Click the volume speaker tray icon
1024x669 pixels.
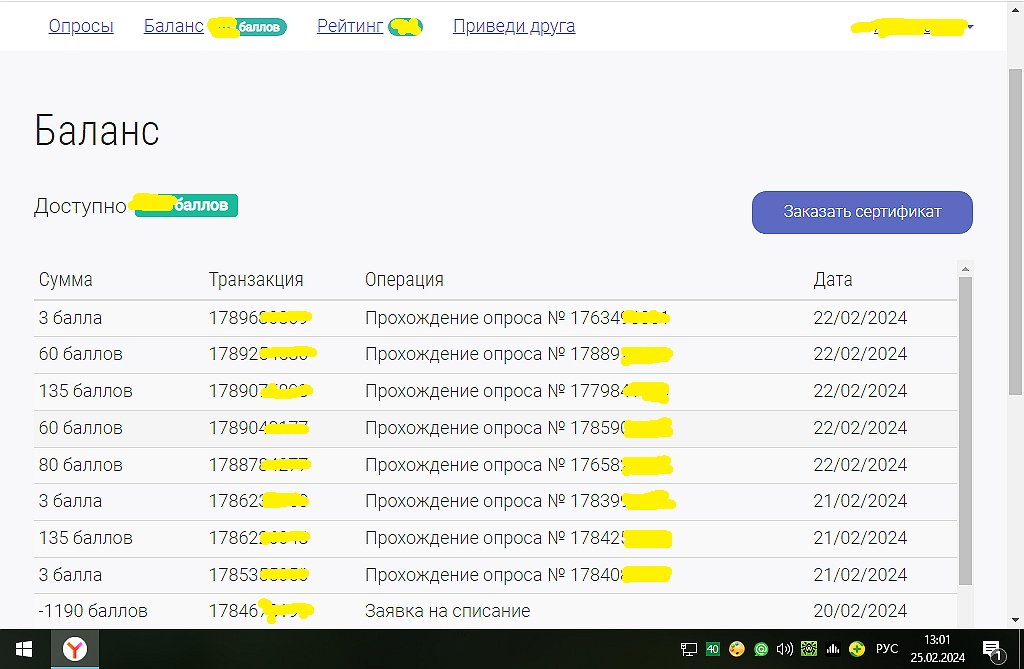pos(784,649)
